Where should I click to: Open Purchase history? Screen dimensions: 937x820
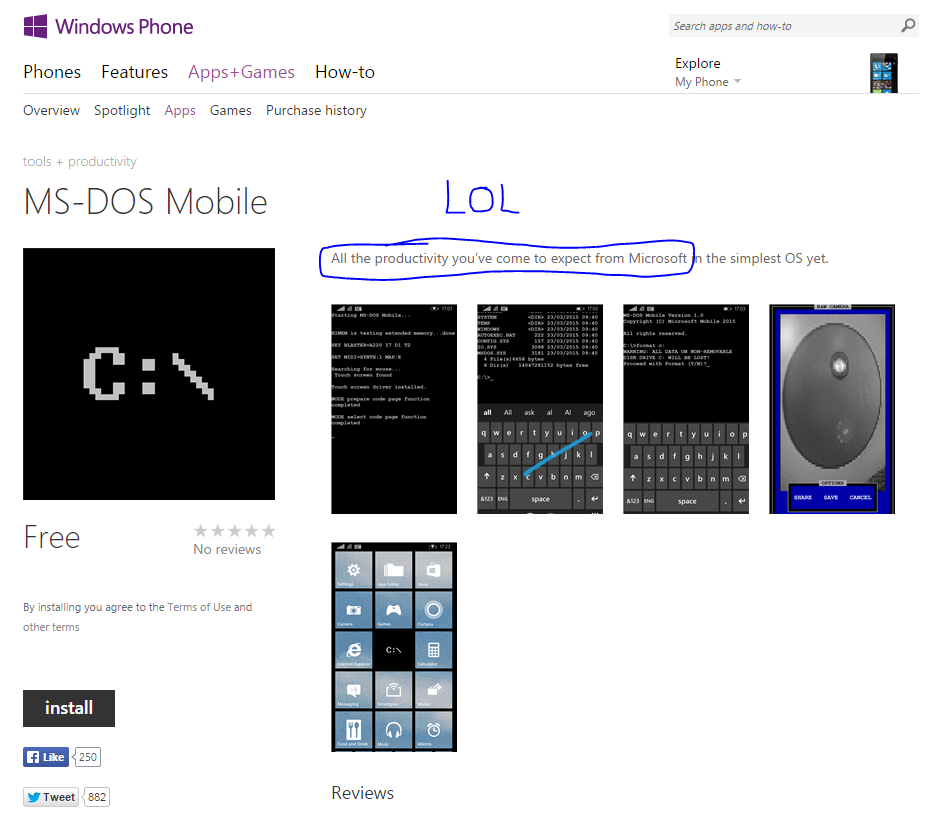point(316,111)
